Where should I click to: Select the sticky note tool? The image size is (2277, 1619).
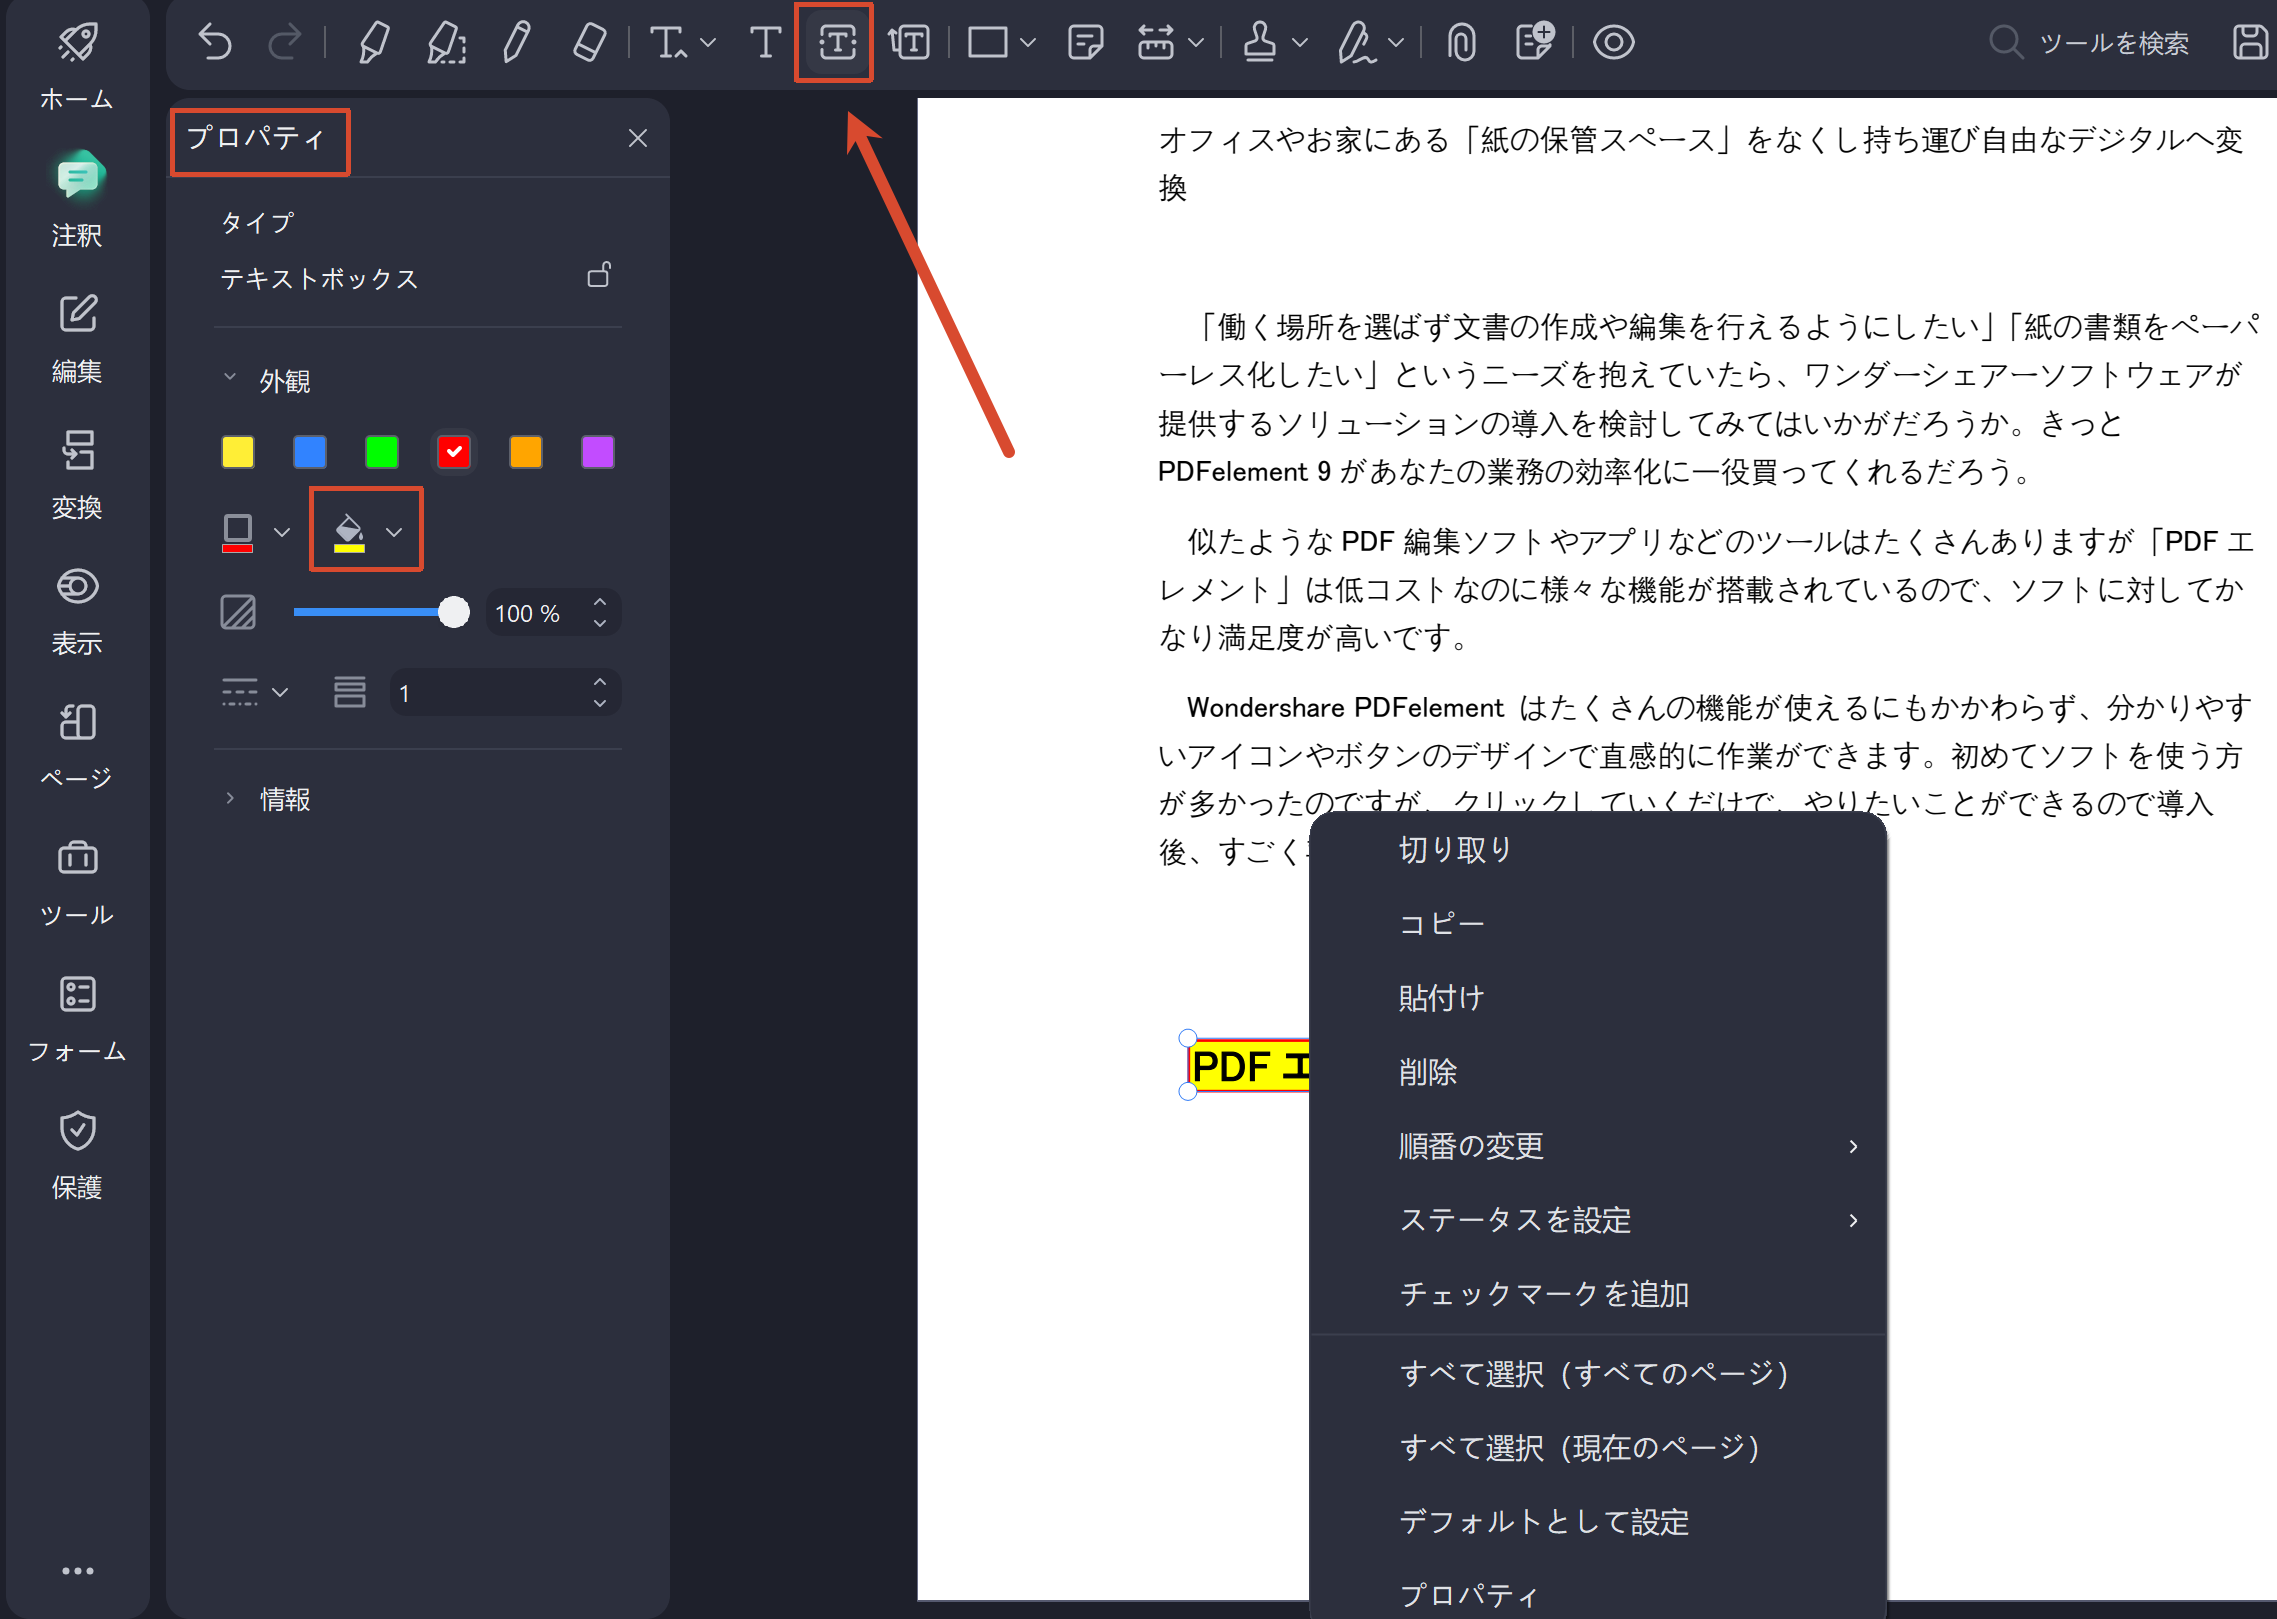[x=1085, y=42]
